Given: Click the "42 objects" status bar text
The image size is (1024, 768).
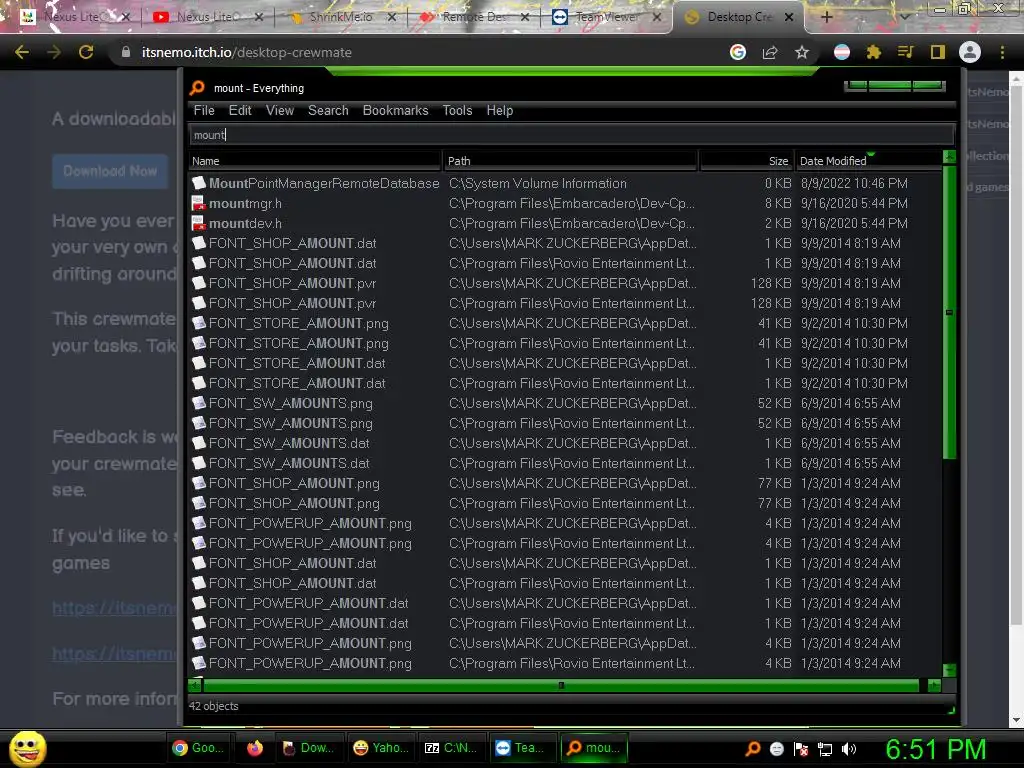Looking at the screenshot, I should [214, 706].
